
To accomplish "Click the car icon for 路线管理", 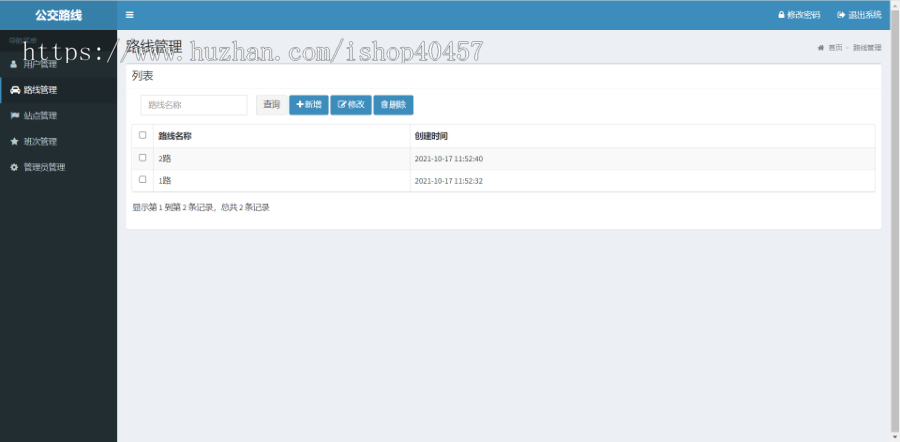I will [15, 90].
